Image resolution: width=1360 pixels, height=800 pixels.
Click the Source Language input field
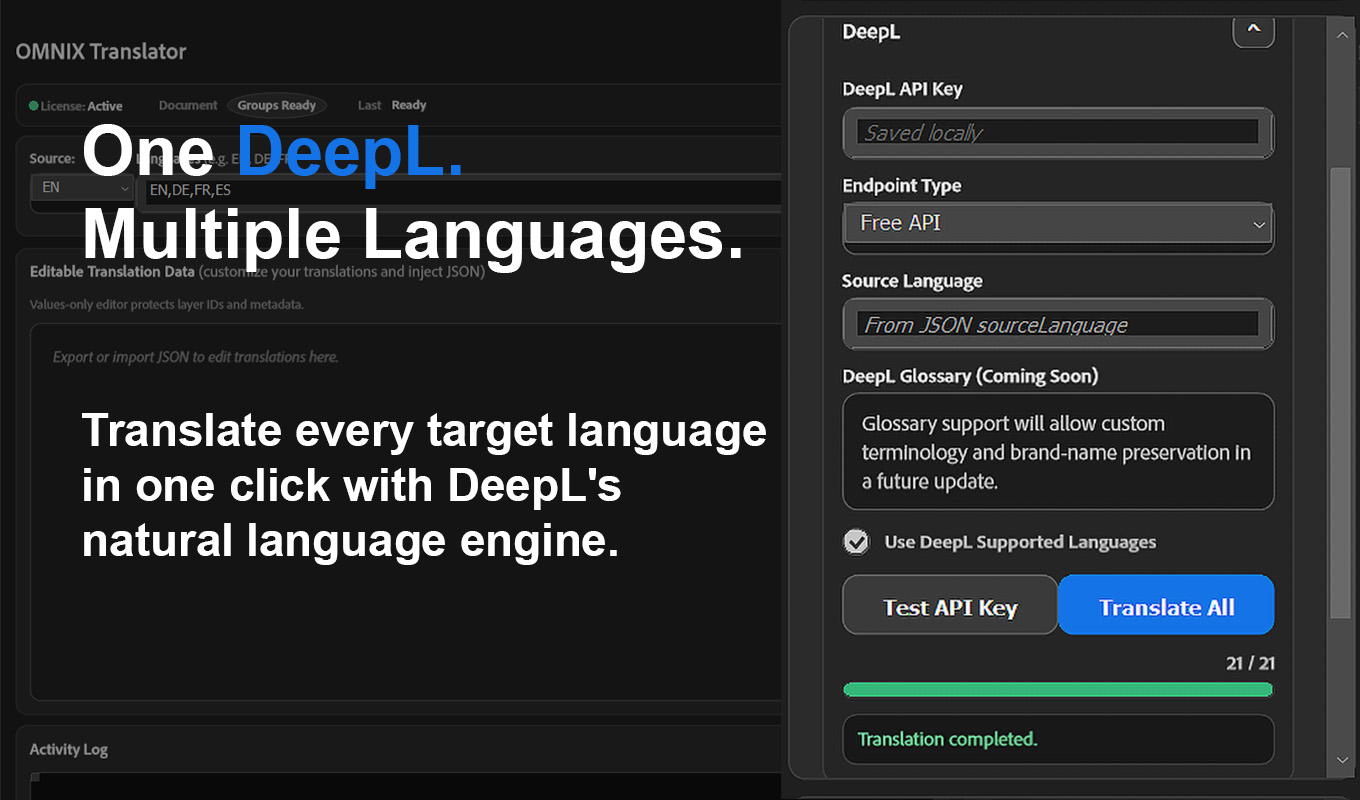(x=1058, y=324)
